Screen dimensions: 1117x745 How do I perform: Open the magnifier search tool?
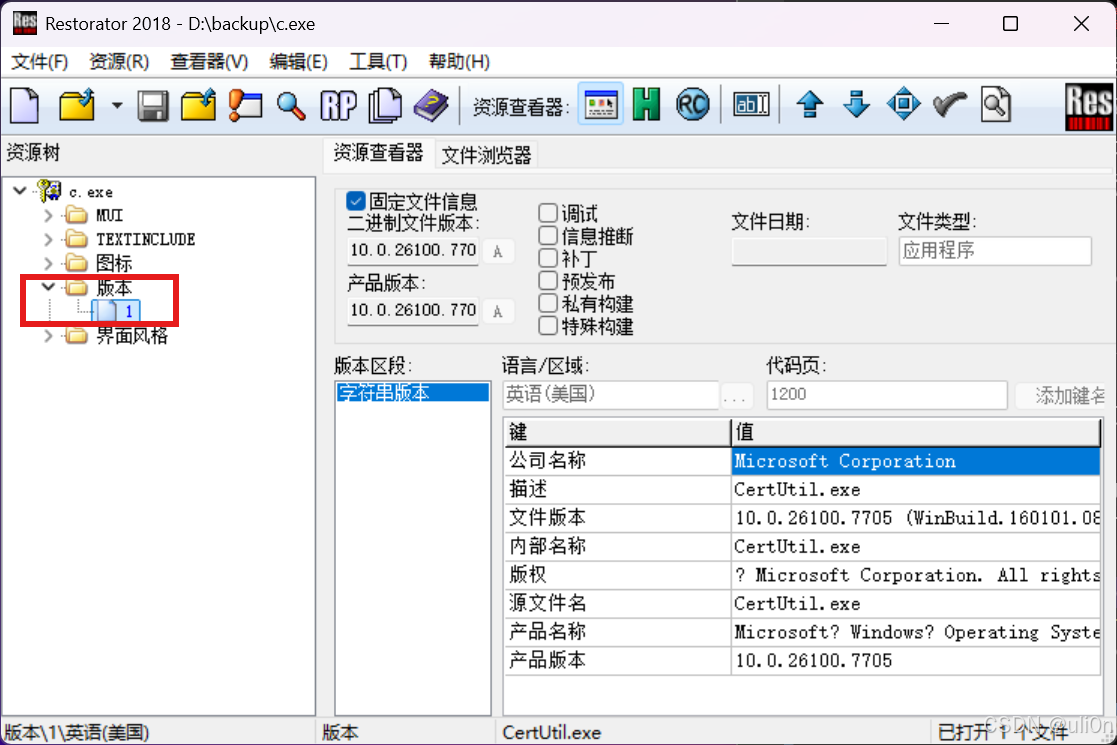(x=291, y=106)
